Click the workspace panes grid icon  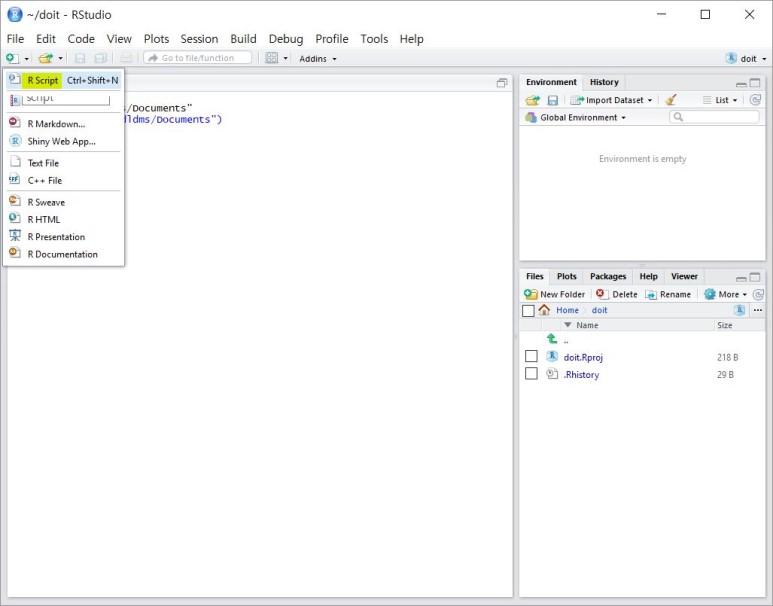272,58
